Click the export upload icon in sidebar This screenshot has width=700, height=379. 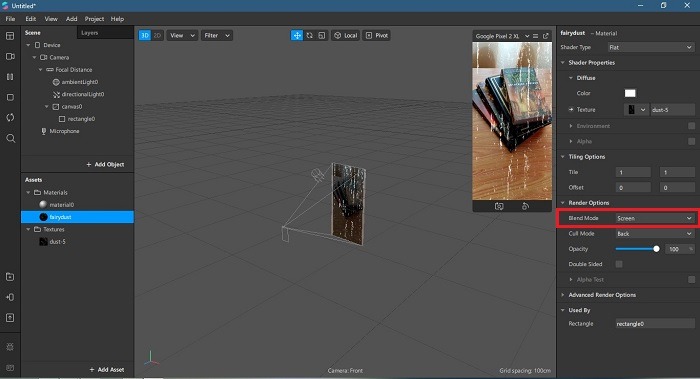(10, 318)
